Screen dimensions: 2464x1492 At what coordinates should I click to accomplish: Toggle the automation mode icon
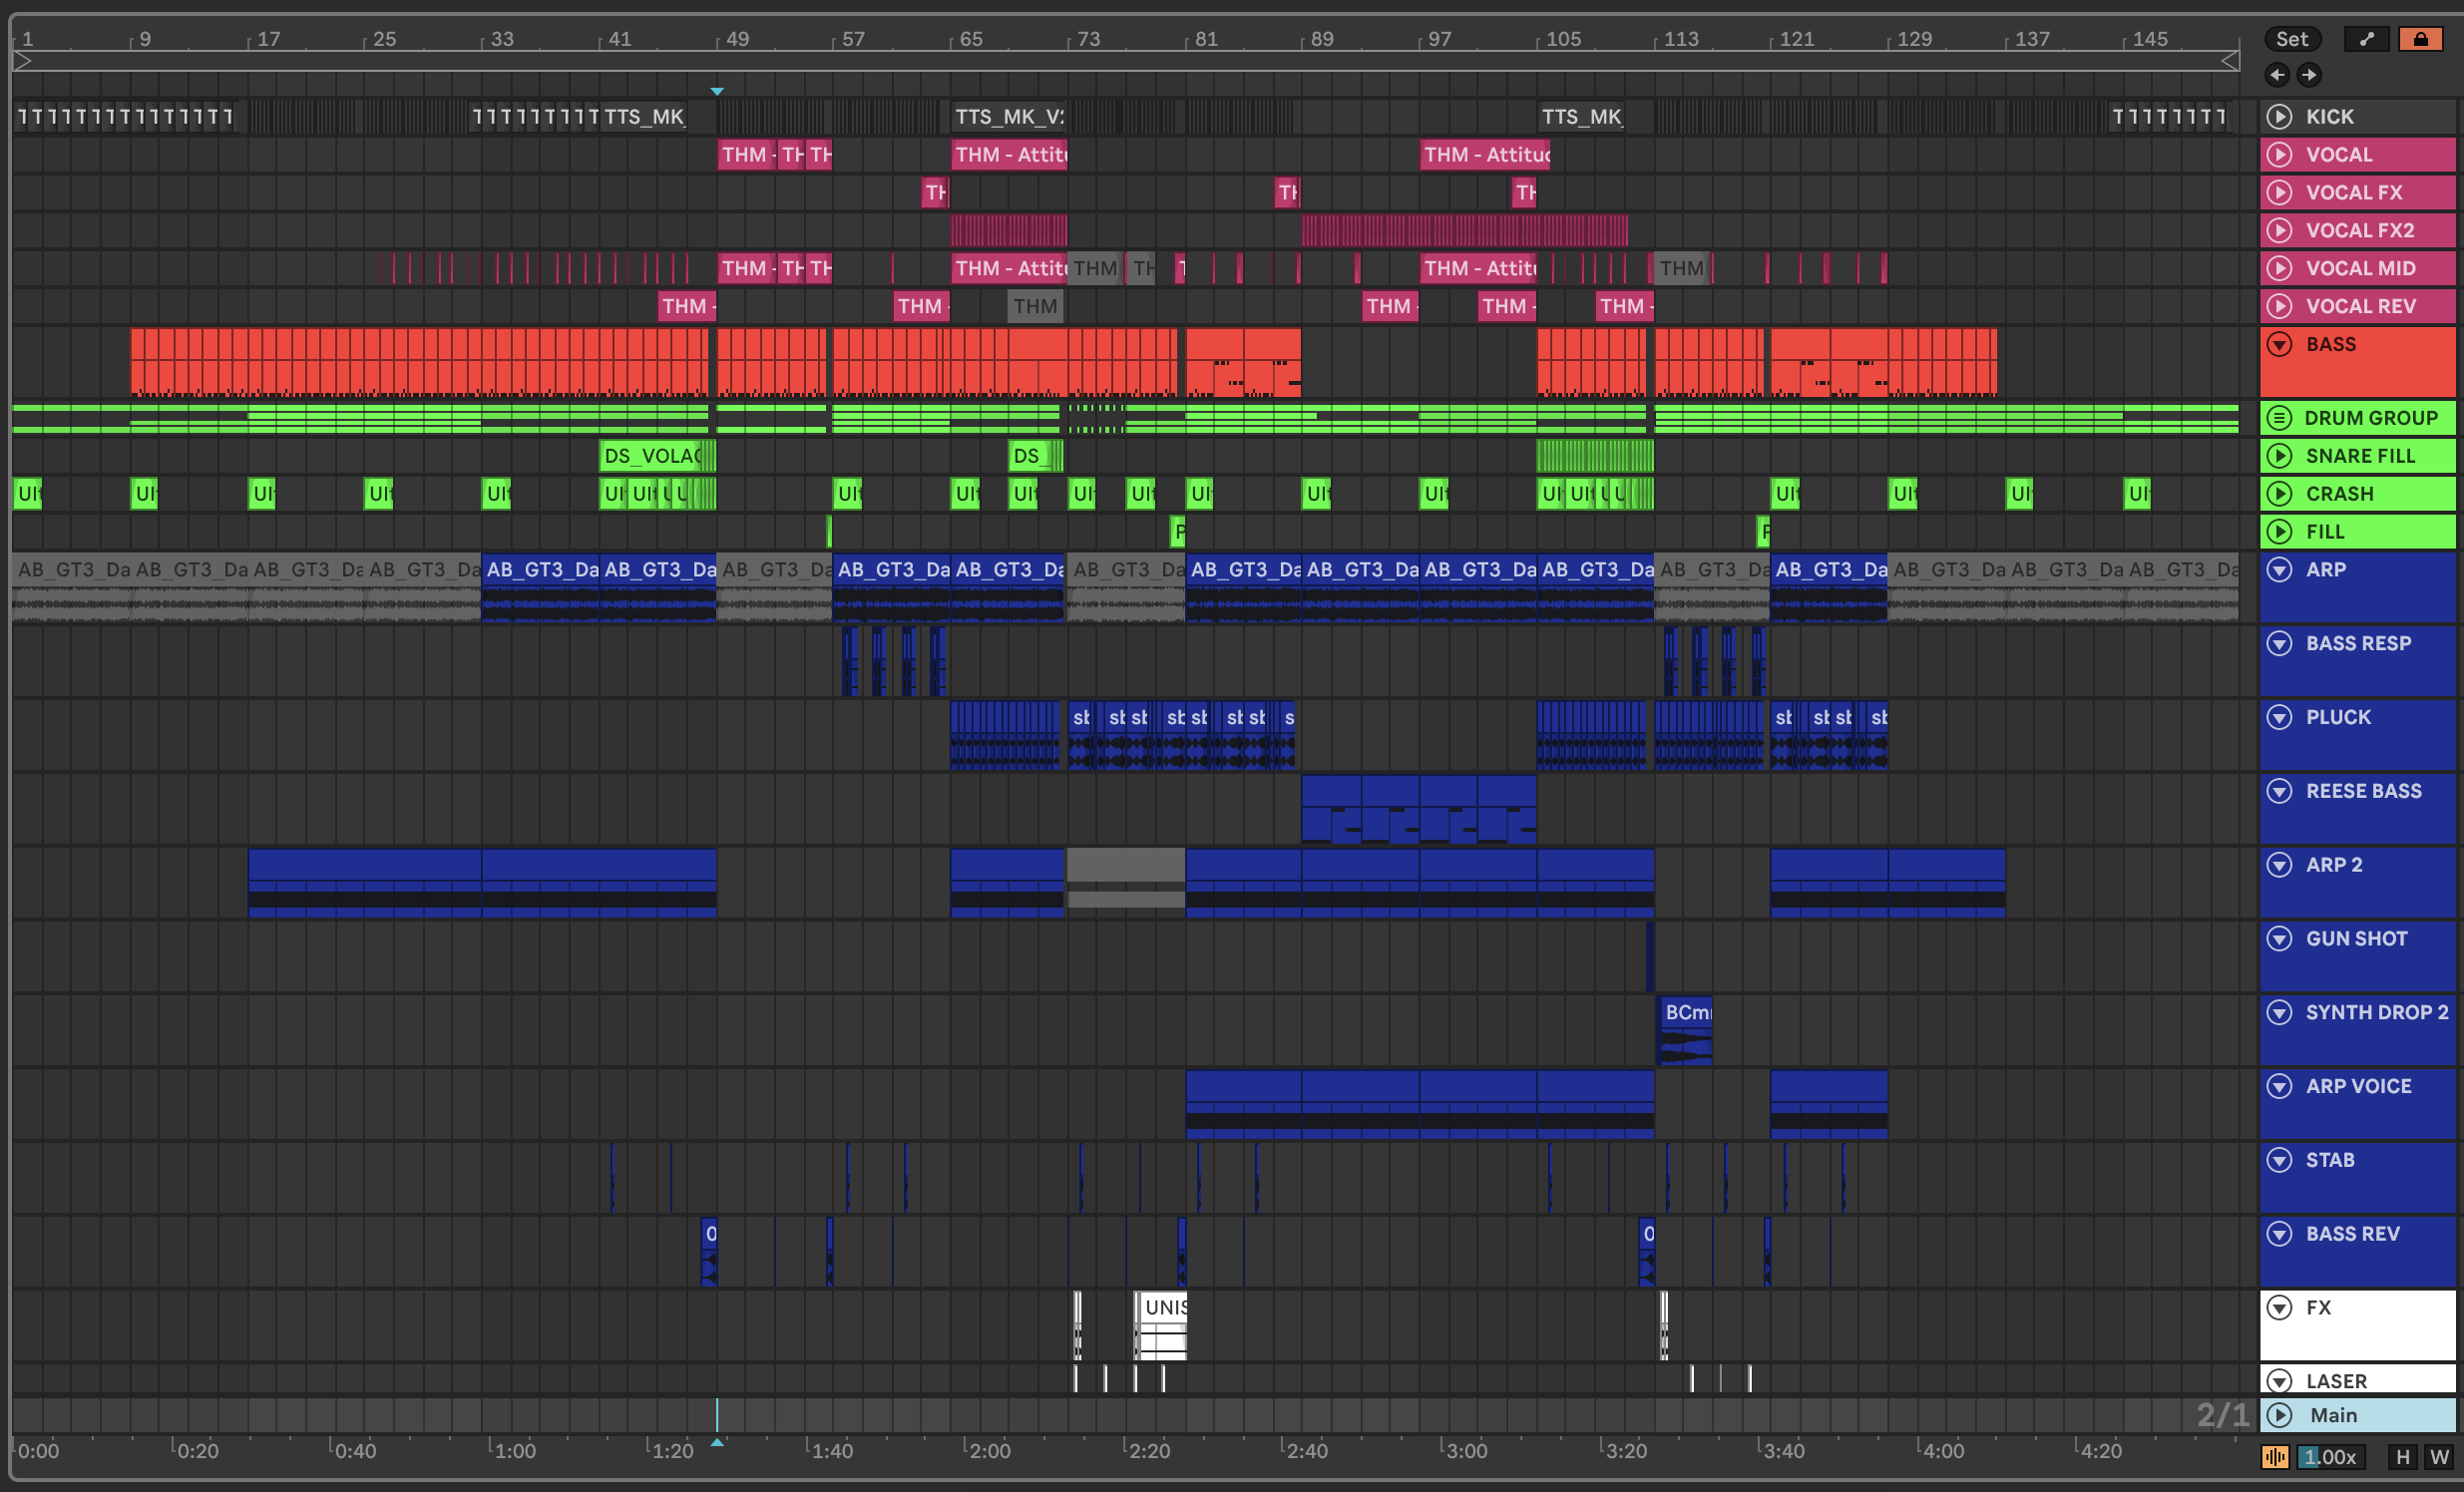pyautogui.click(x=2366, y=39)
